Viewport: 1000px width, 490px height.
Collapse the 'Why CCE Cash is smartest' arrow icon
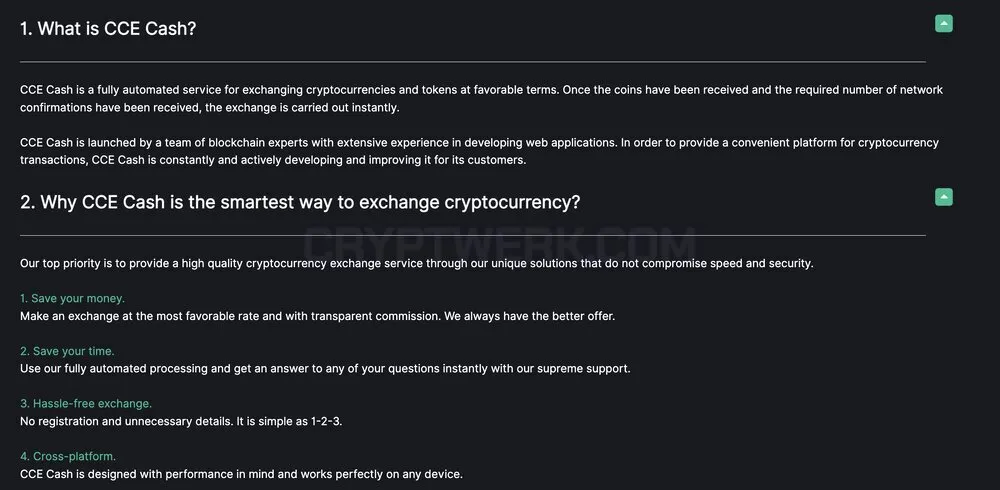click(944, 197)
